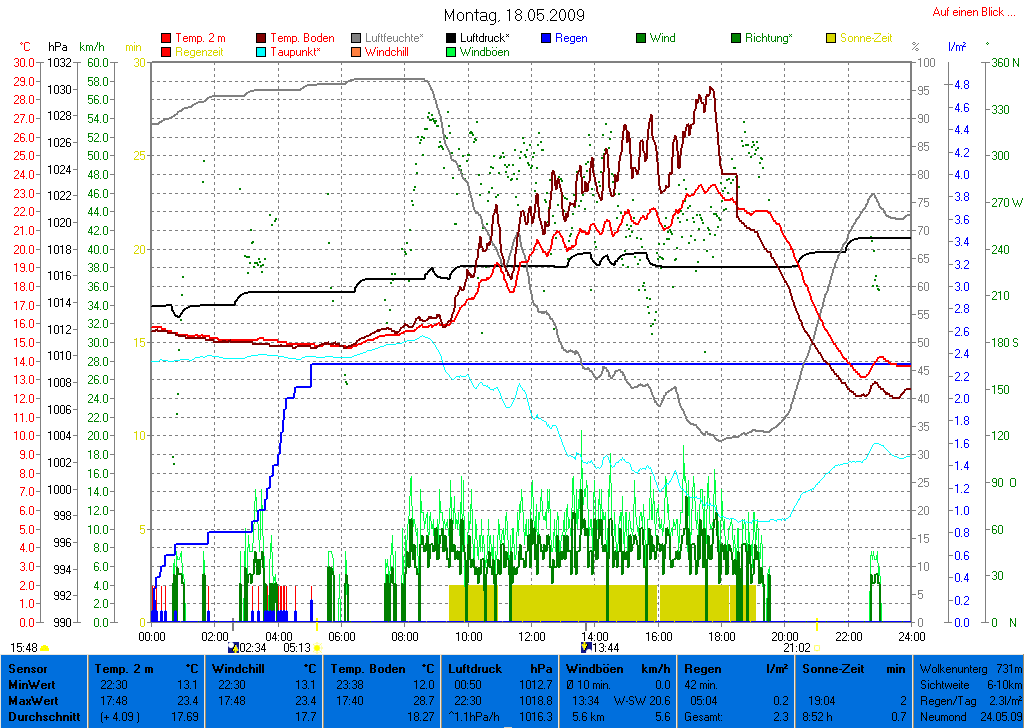Select the Luftfeuchte legend label
1024x728 pixels.
[x=394, y=38]
